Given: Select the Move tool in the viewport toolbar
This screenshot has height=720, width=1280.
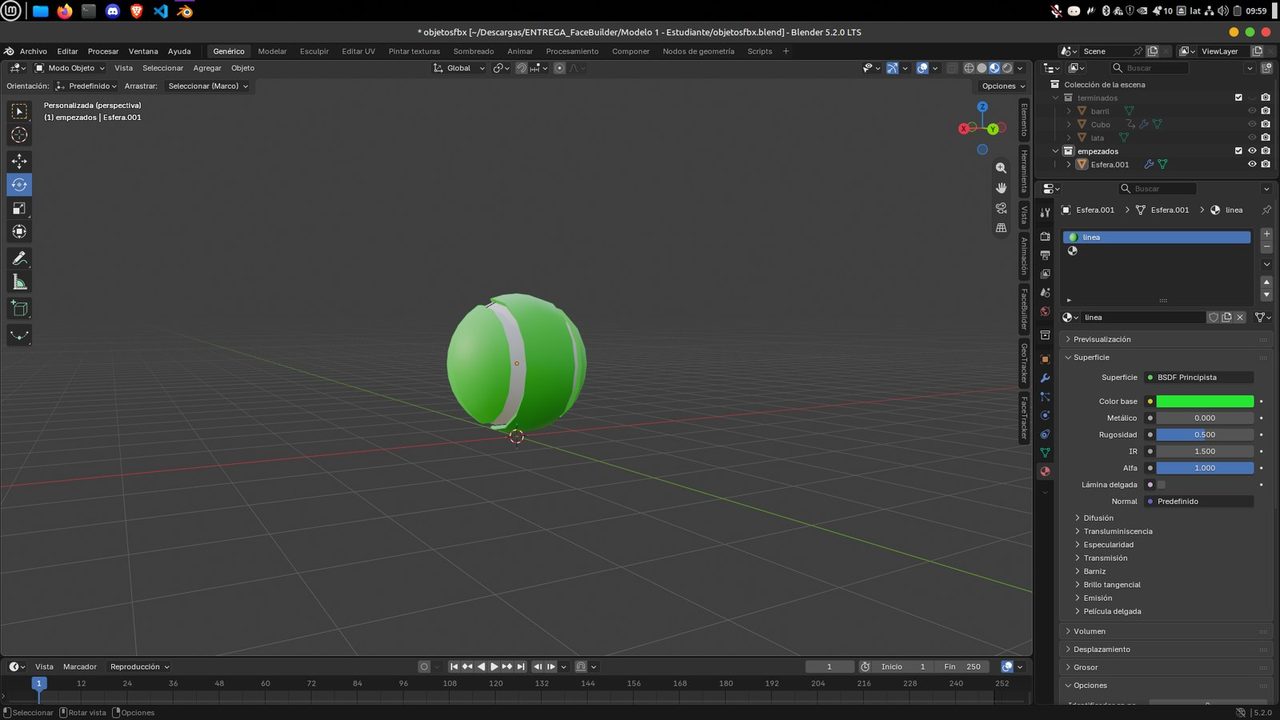Looking at the screenshot, I should pyautogui.click(x=19, y=161).
